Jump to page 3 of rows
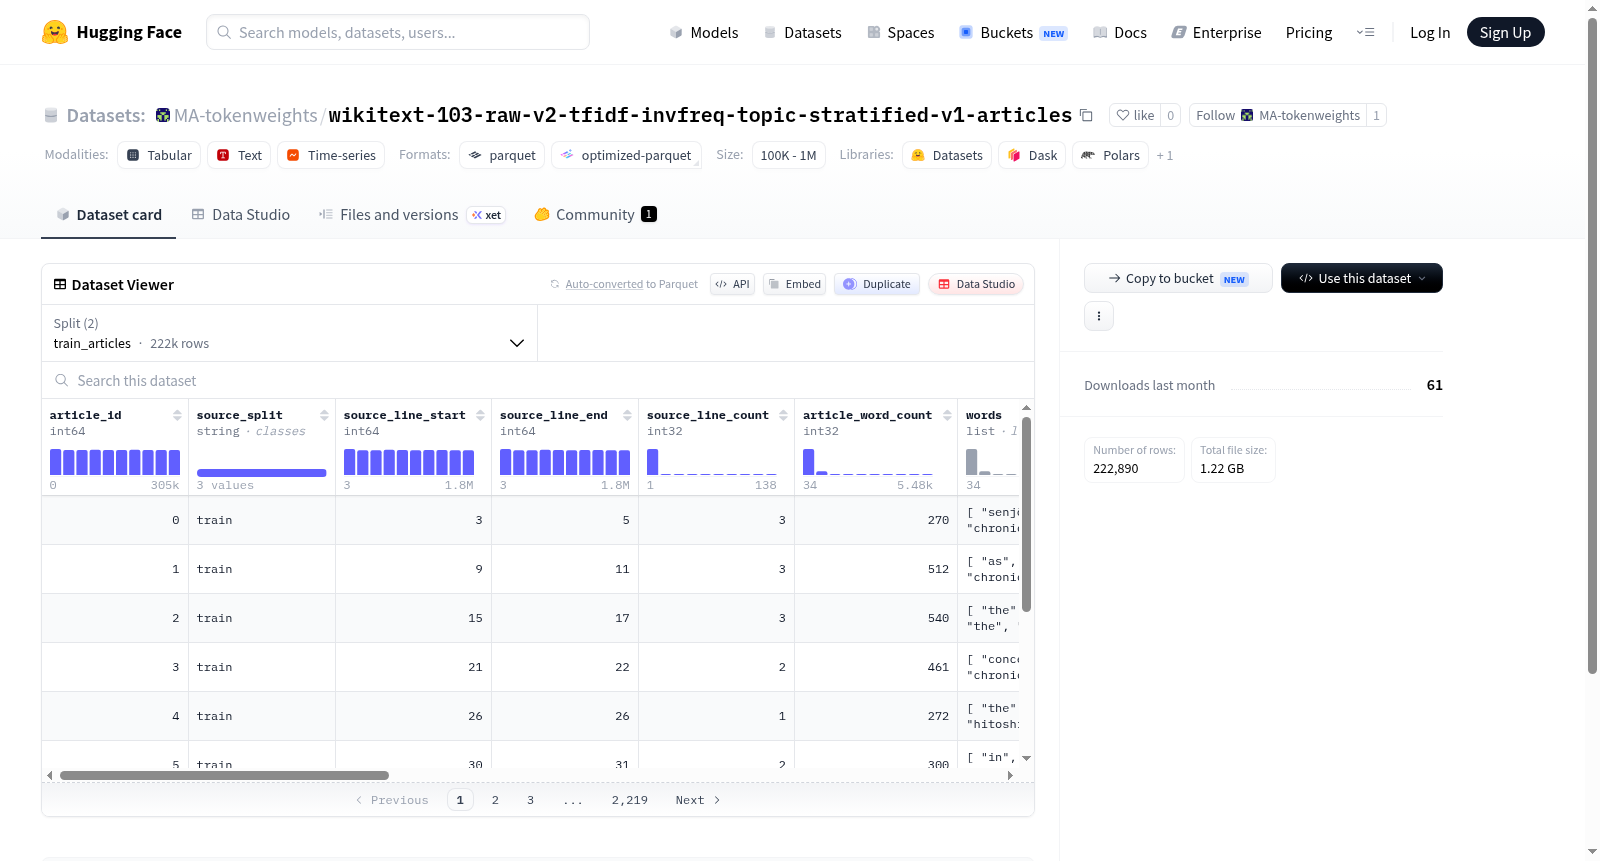Image resolution: width=1600 pixels, height=861 pixels. tap(530, 800)
